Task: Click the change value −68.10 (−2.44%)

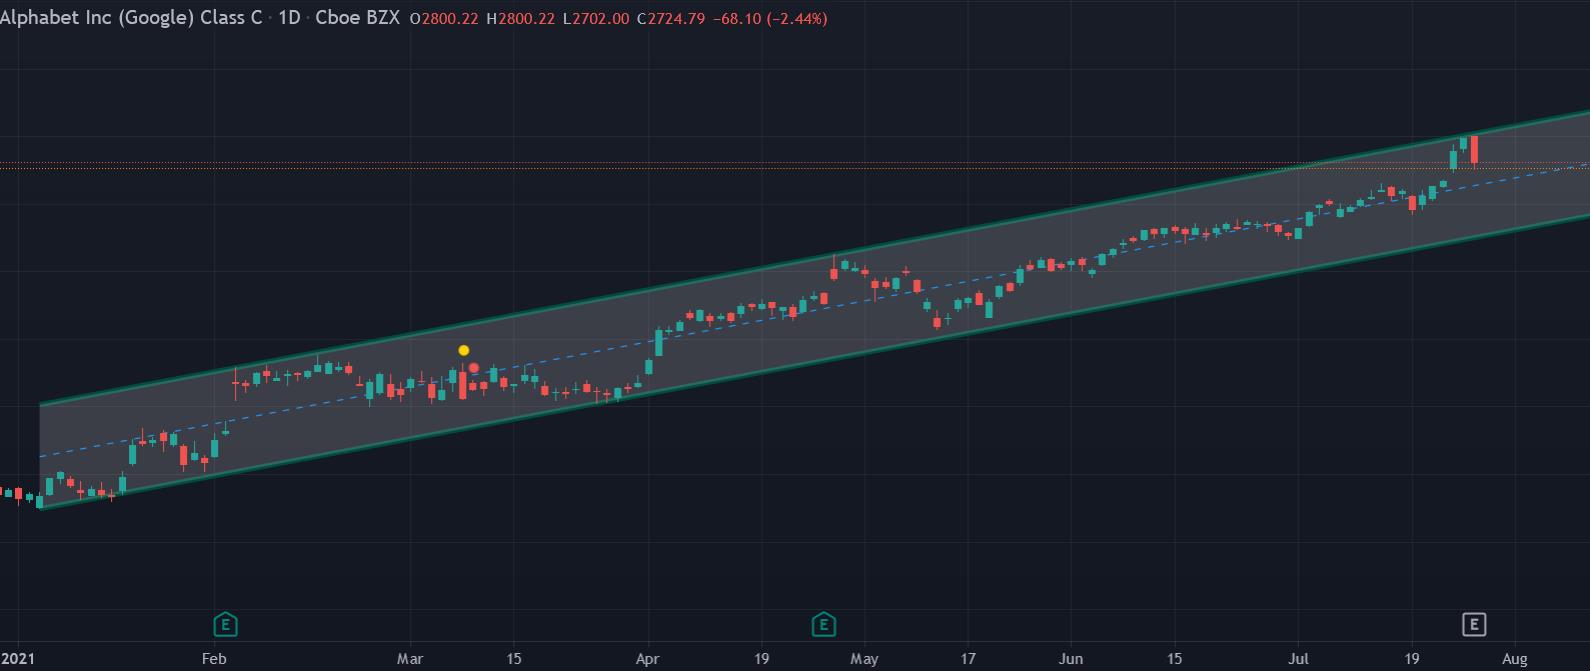Action: [769, 19]
